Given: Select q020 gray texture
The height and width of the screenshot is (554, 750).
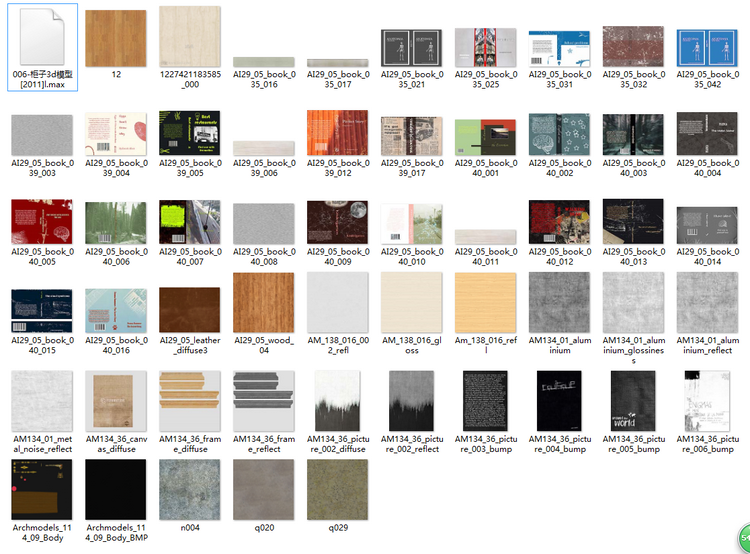Looking at the screenshot, I should click(x=264, y=489).
